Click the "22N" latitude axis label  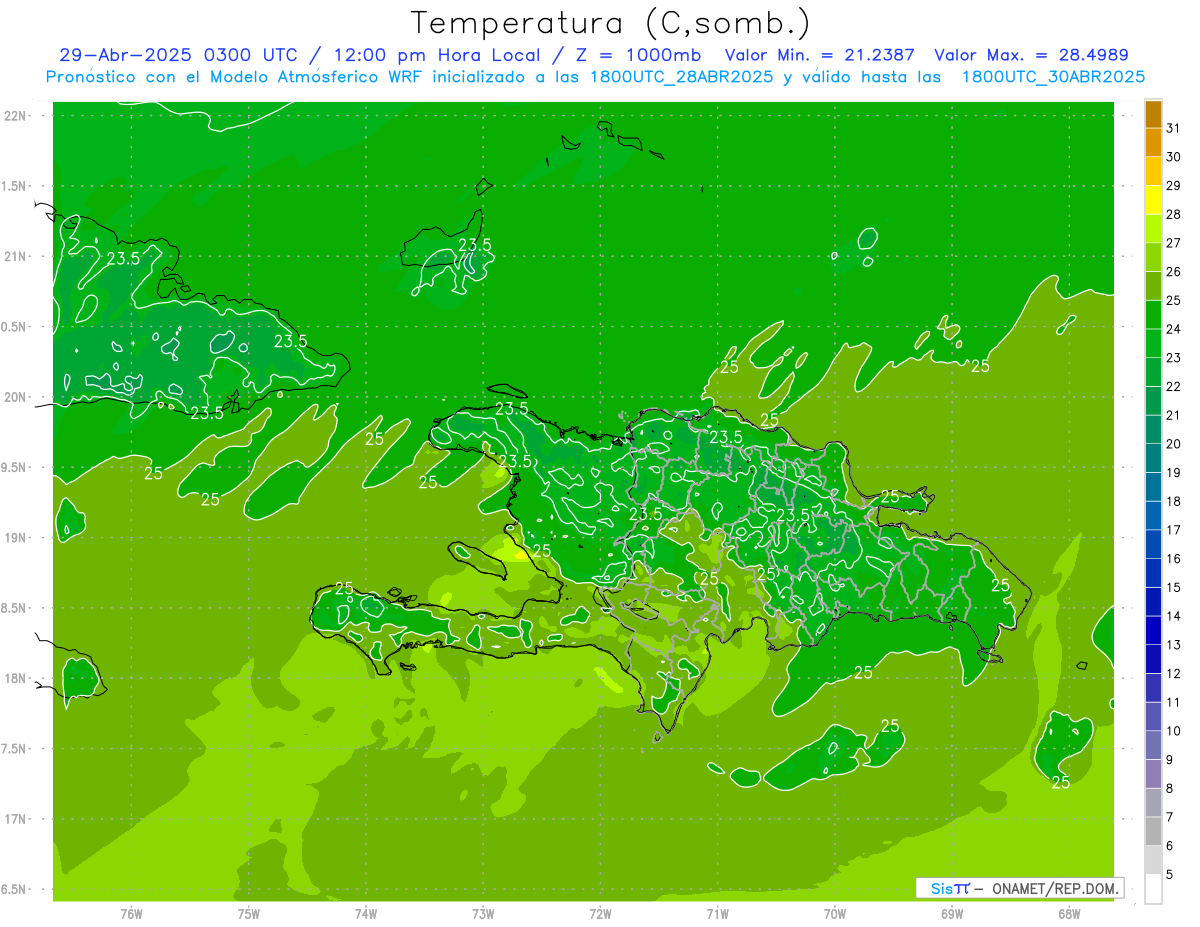click(x=14, y=115)
